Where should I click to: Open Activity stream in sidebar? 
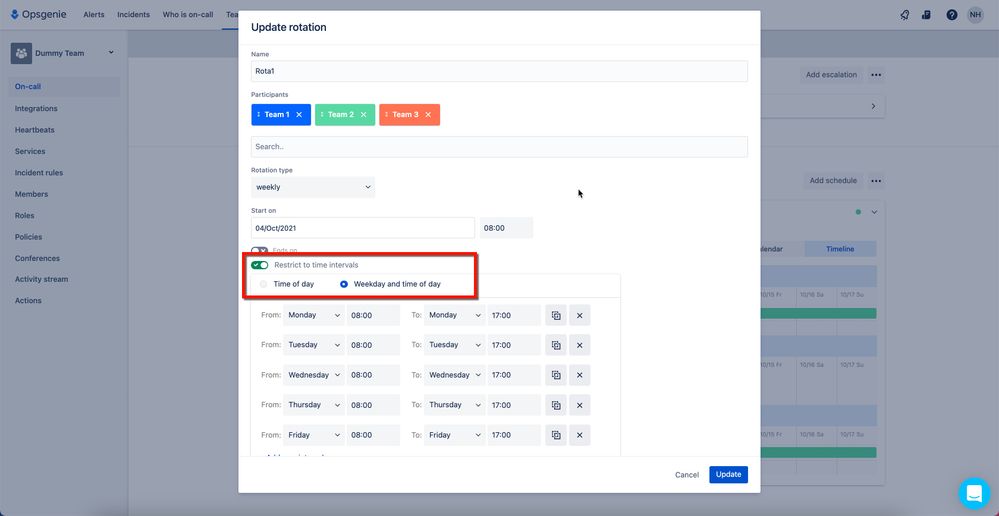coord(41,280)
